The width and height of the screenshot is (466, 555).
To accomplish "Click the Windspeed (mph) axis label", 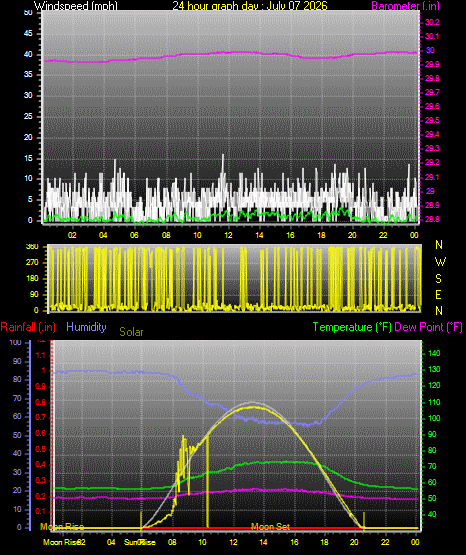I will tap(75, 6).
